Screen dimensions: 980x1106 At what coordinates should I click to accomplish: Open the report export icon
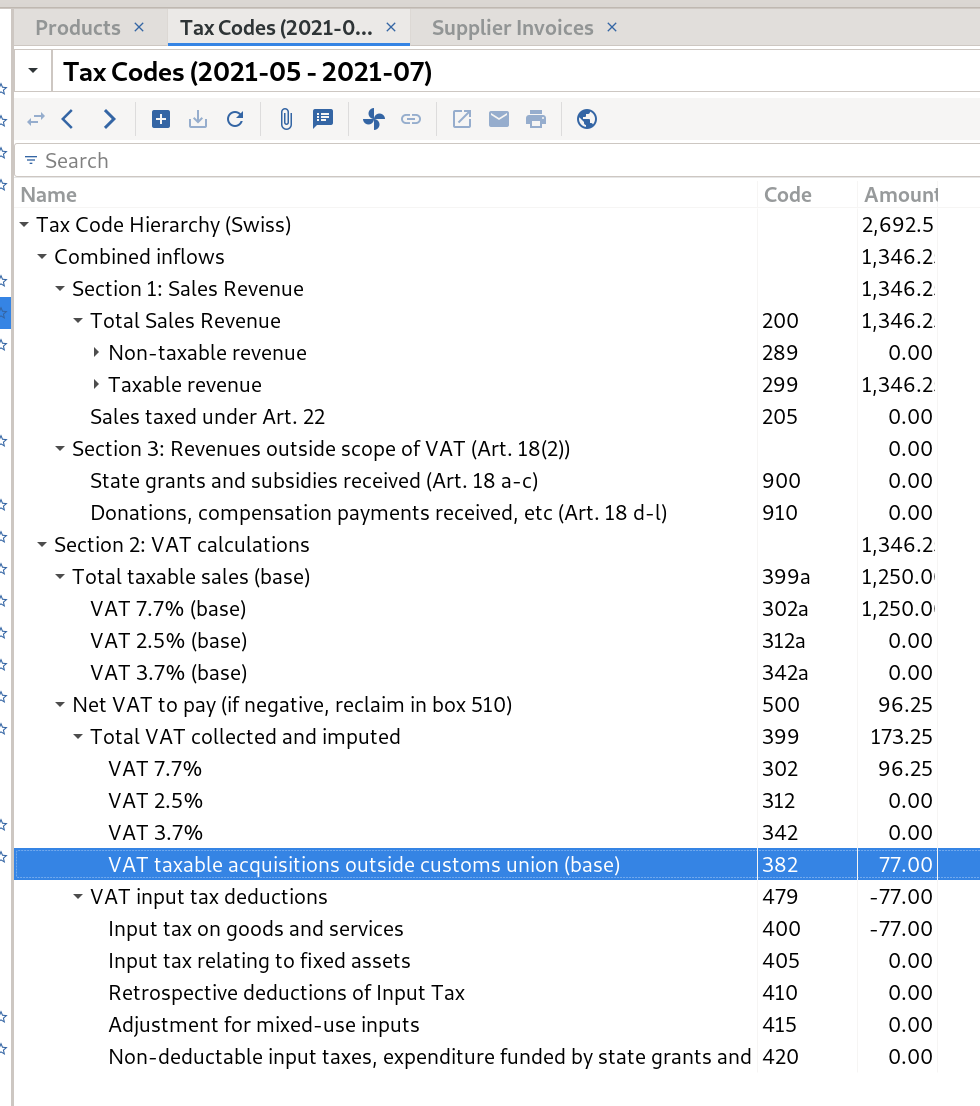(x=462, y=119)
